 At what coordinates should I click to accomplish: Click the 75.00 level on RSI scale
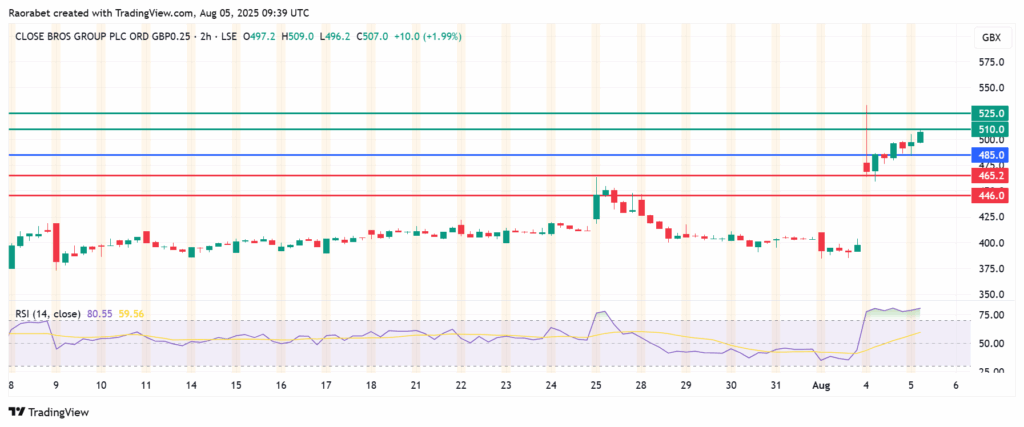[988, 315]
